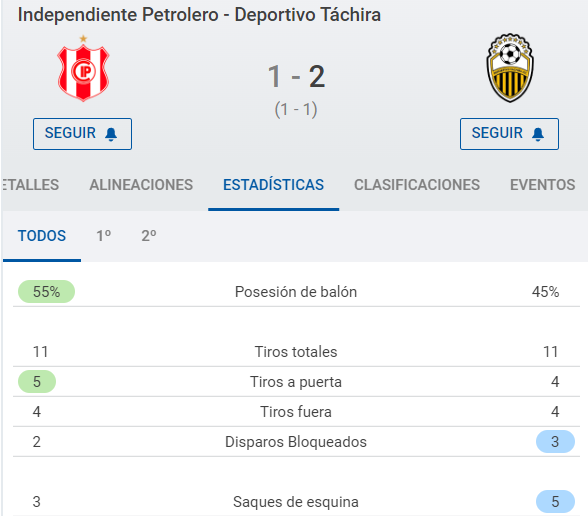The height and width of the screenshot is (516, 588).
Task: Click the bell icon under Independiente Petrolero
Action: 111,134
